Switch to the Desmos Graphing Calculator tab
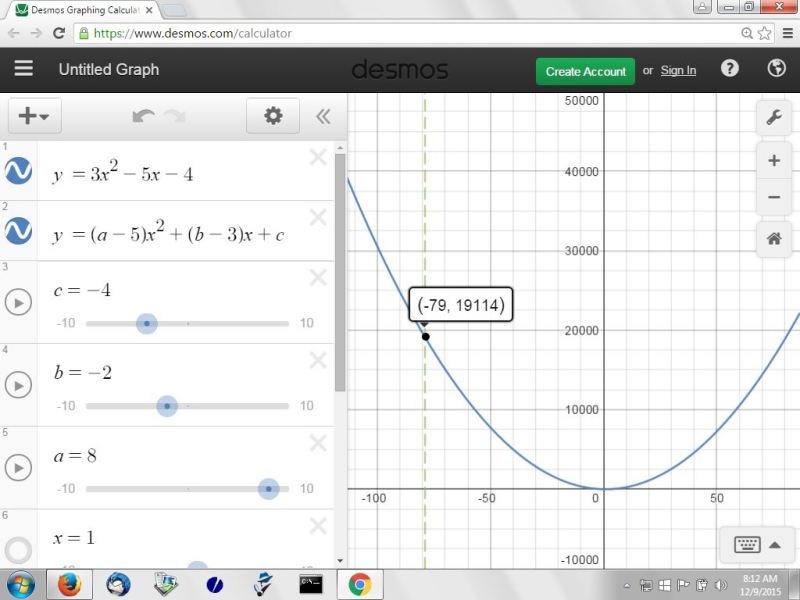This screenshot has height=600, width=800. coord(85,10)
